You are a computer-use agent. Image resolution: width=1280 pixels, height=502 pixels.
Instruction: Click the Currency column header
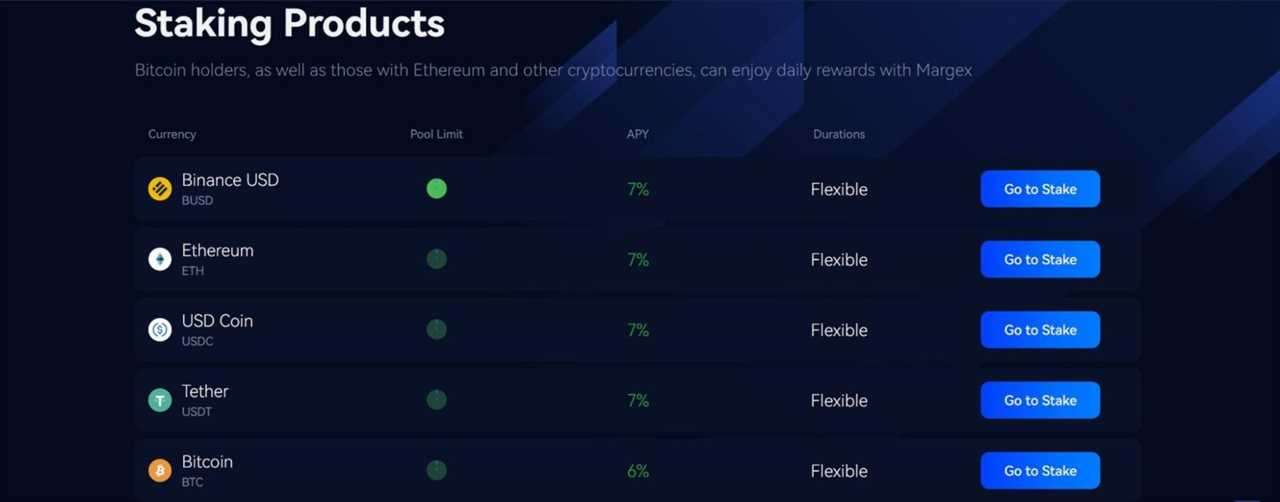[x=172, y=134]
